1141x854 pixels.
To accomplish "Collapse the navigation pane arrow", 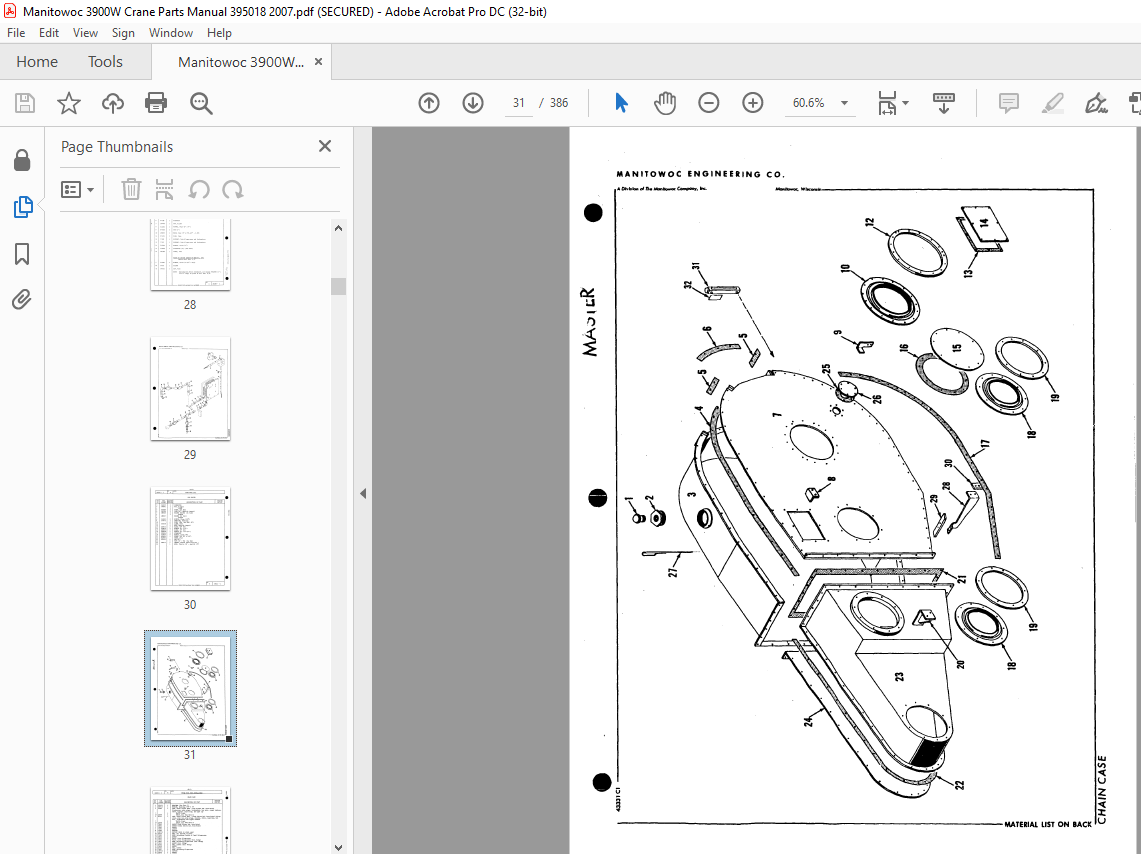I will 362,493.
